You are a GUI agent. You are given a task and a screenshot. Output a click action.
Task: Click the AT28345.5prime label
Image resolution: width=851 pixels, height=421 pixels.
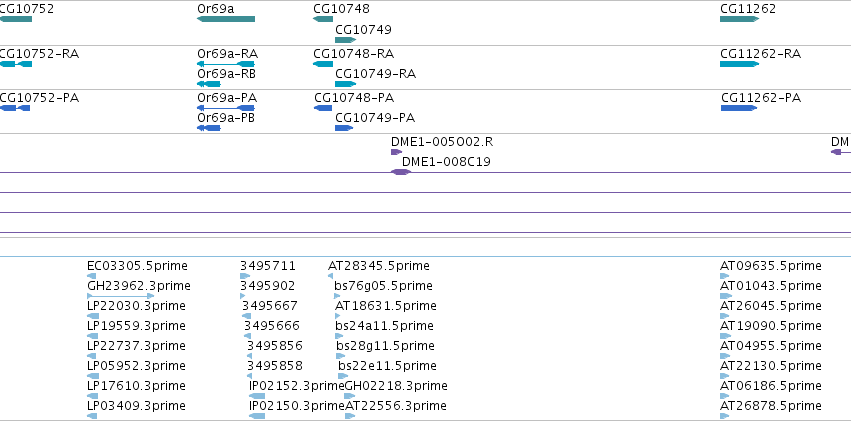coord(379,266)
